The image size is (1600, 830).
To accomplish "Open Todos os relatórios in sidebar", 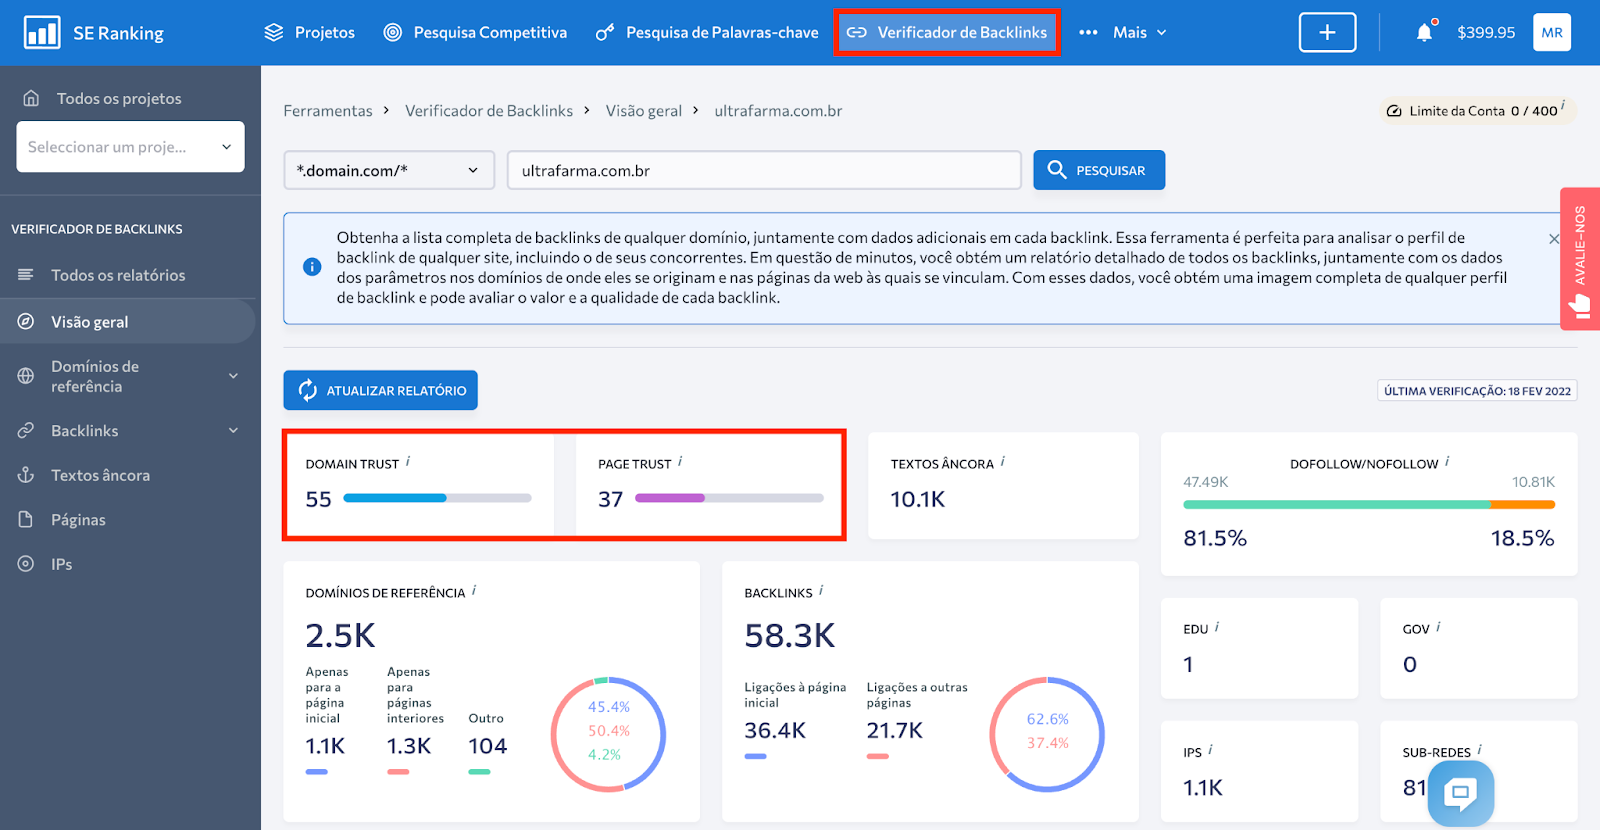I will pos(118,275).
